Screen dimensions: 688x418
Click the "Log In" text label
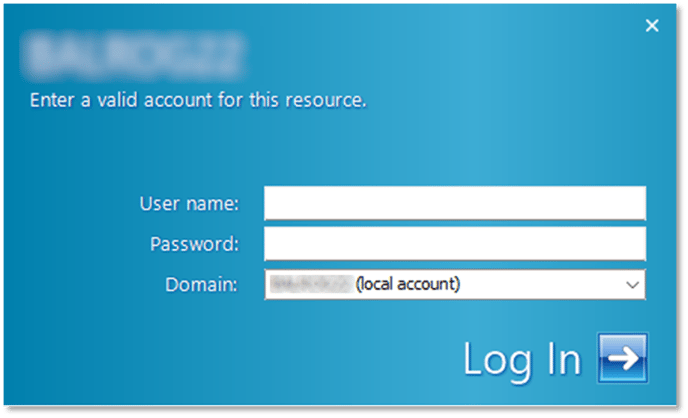tap(522, 361)
